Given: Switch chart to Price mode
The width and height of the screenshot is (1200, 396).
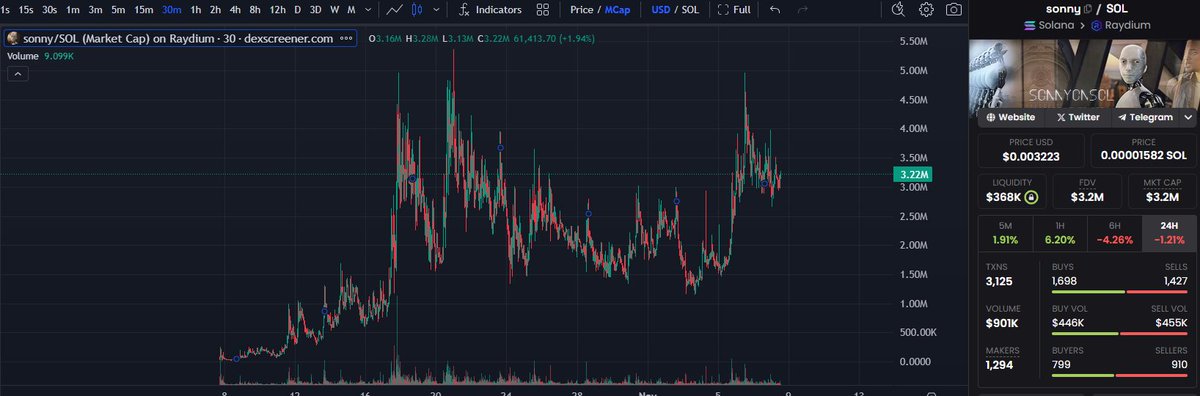Looking at the screenshot, I should point(582,9).
